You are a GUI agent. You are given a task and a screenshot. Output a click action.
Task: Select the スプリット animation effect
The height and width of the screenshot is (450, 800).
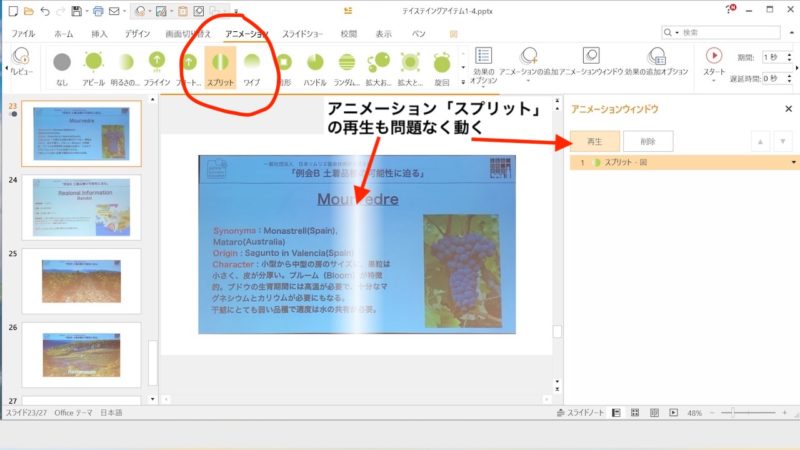click(220, 67)
